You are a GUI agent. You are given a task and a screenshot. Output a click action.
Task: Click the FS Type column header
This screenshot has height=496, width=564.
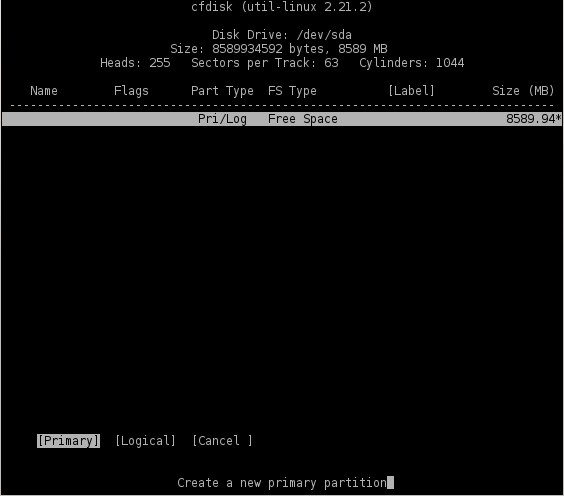tap(292, 91)
